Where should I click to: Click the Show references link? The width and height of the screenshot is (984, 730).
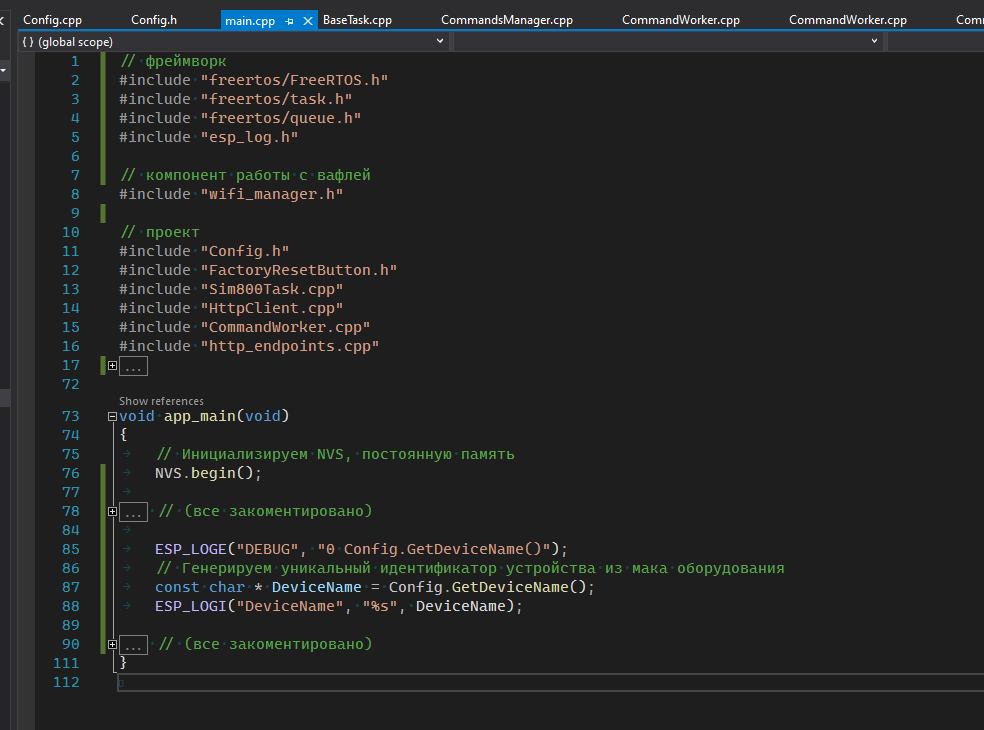161,401
